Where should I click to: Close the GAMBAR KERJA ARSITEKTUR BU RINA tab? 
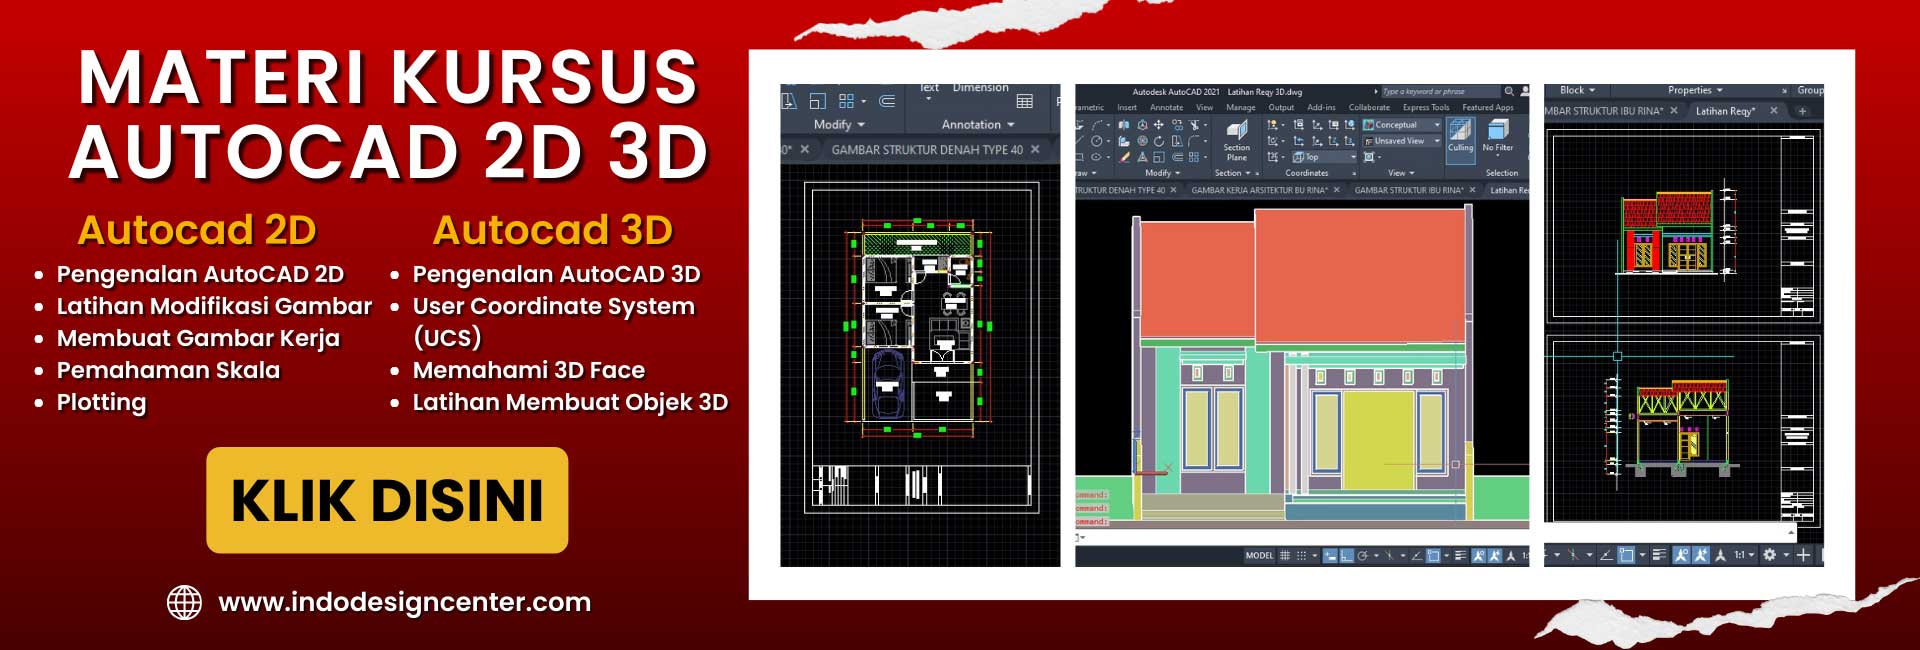(1336, 190)
